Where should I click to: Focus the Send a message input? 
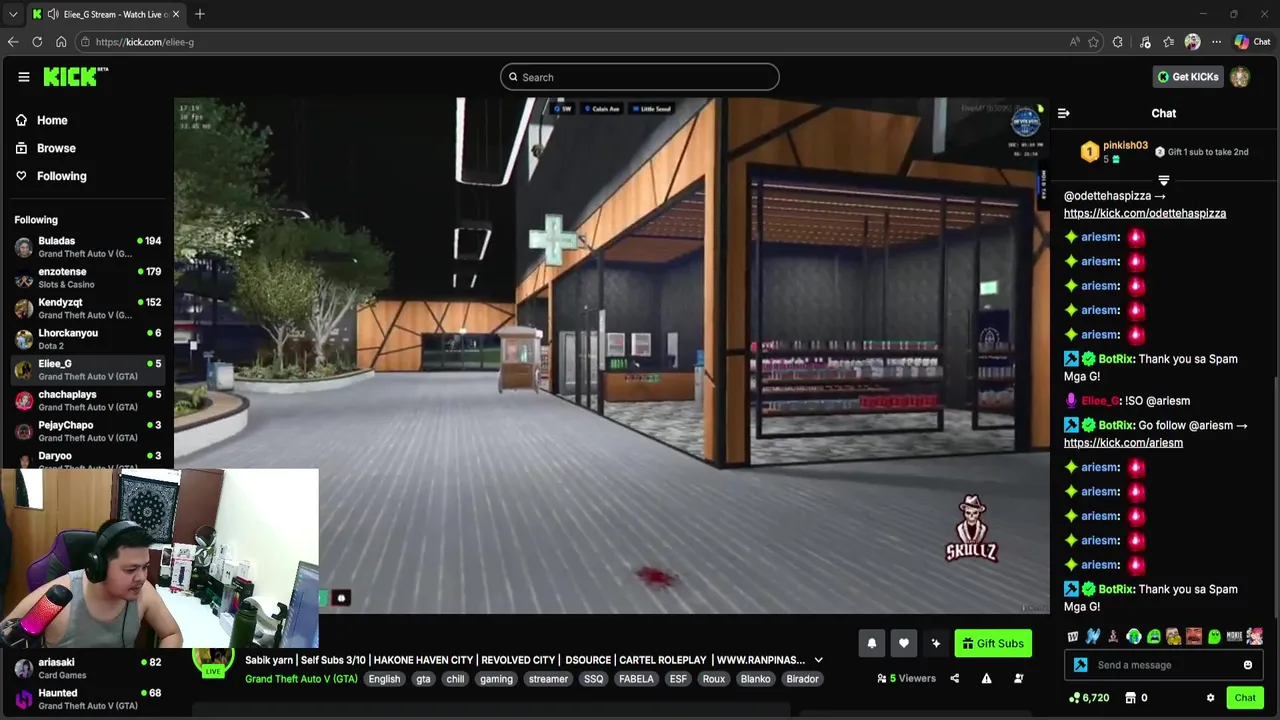coord(1165,665)
